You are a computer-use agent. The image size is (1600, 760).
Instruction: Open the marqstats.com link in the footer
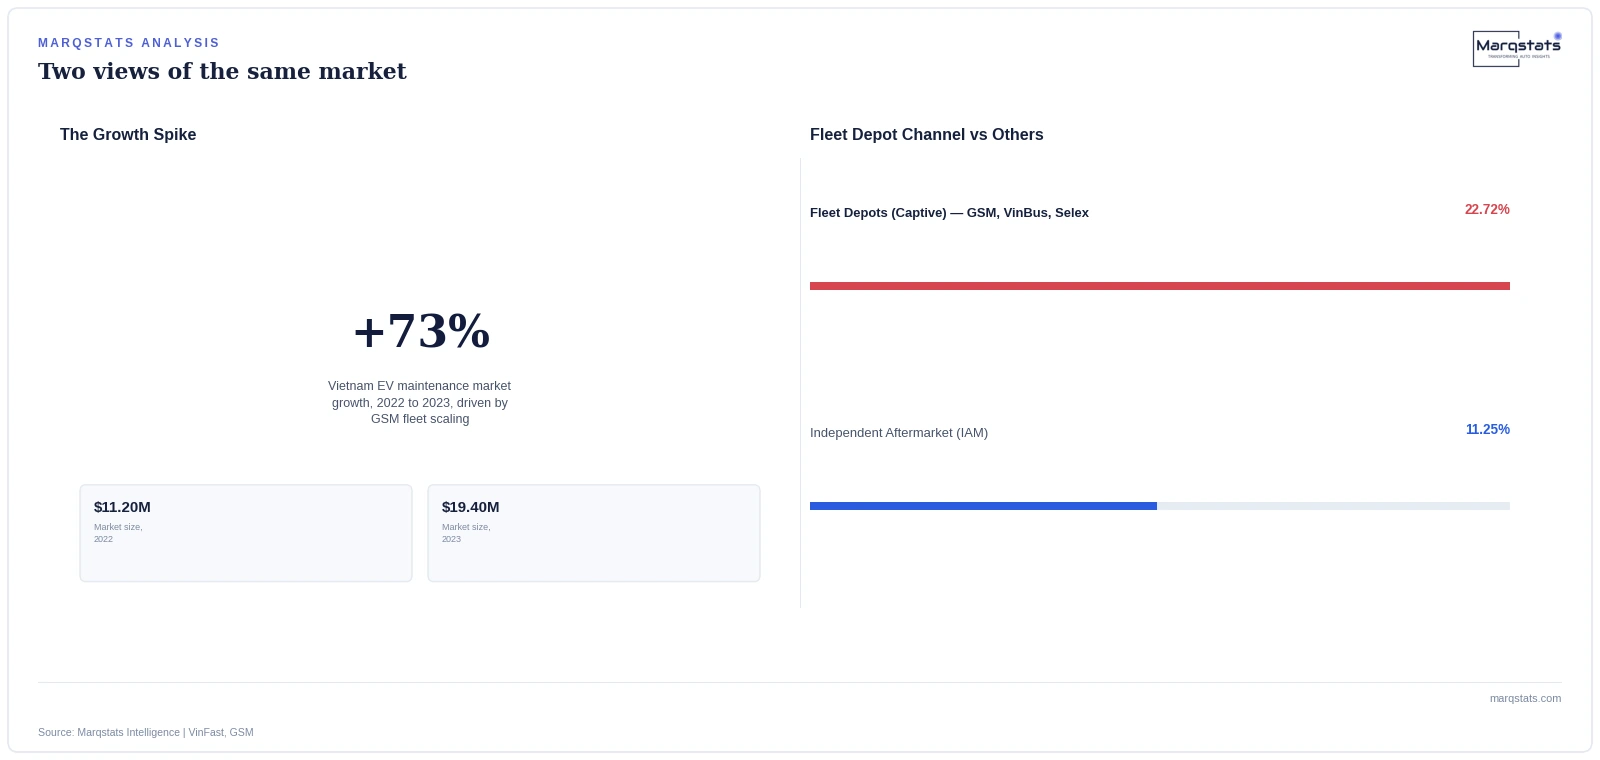pos(1525,698)
